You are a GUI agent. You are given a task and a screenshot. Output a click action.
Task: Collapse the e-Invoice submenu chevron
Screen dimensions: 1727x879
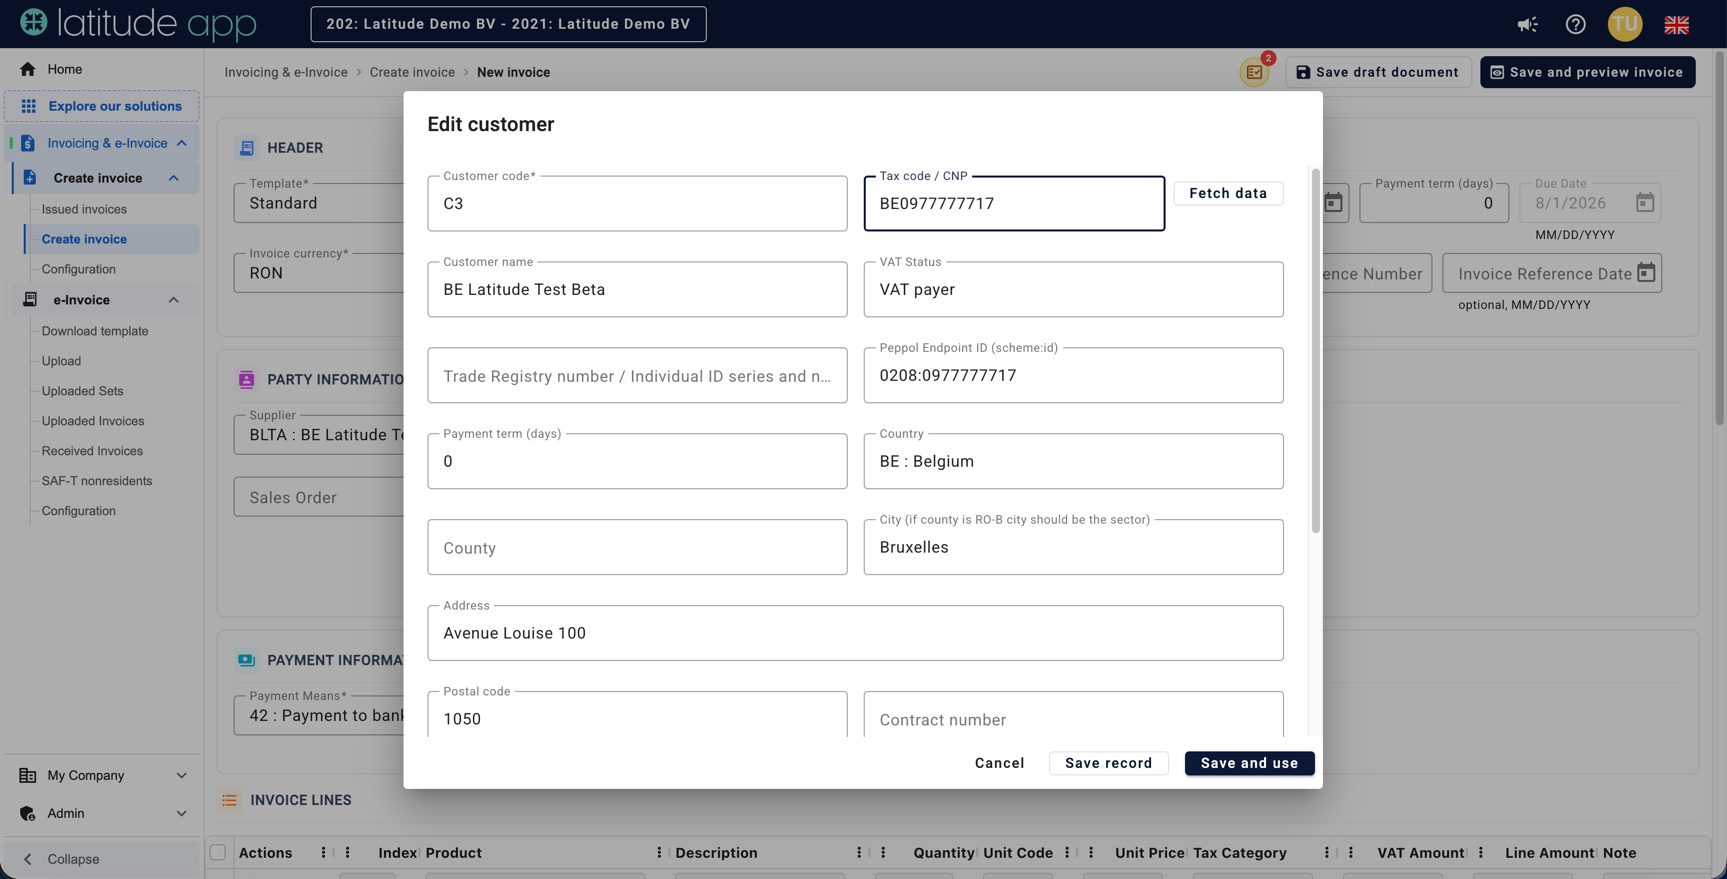pyautogui.click(x=174, y=300)
